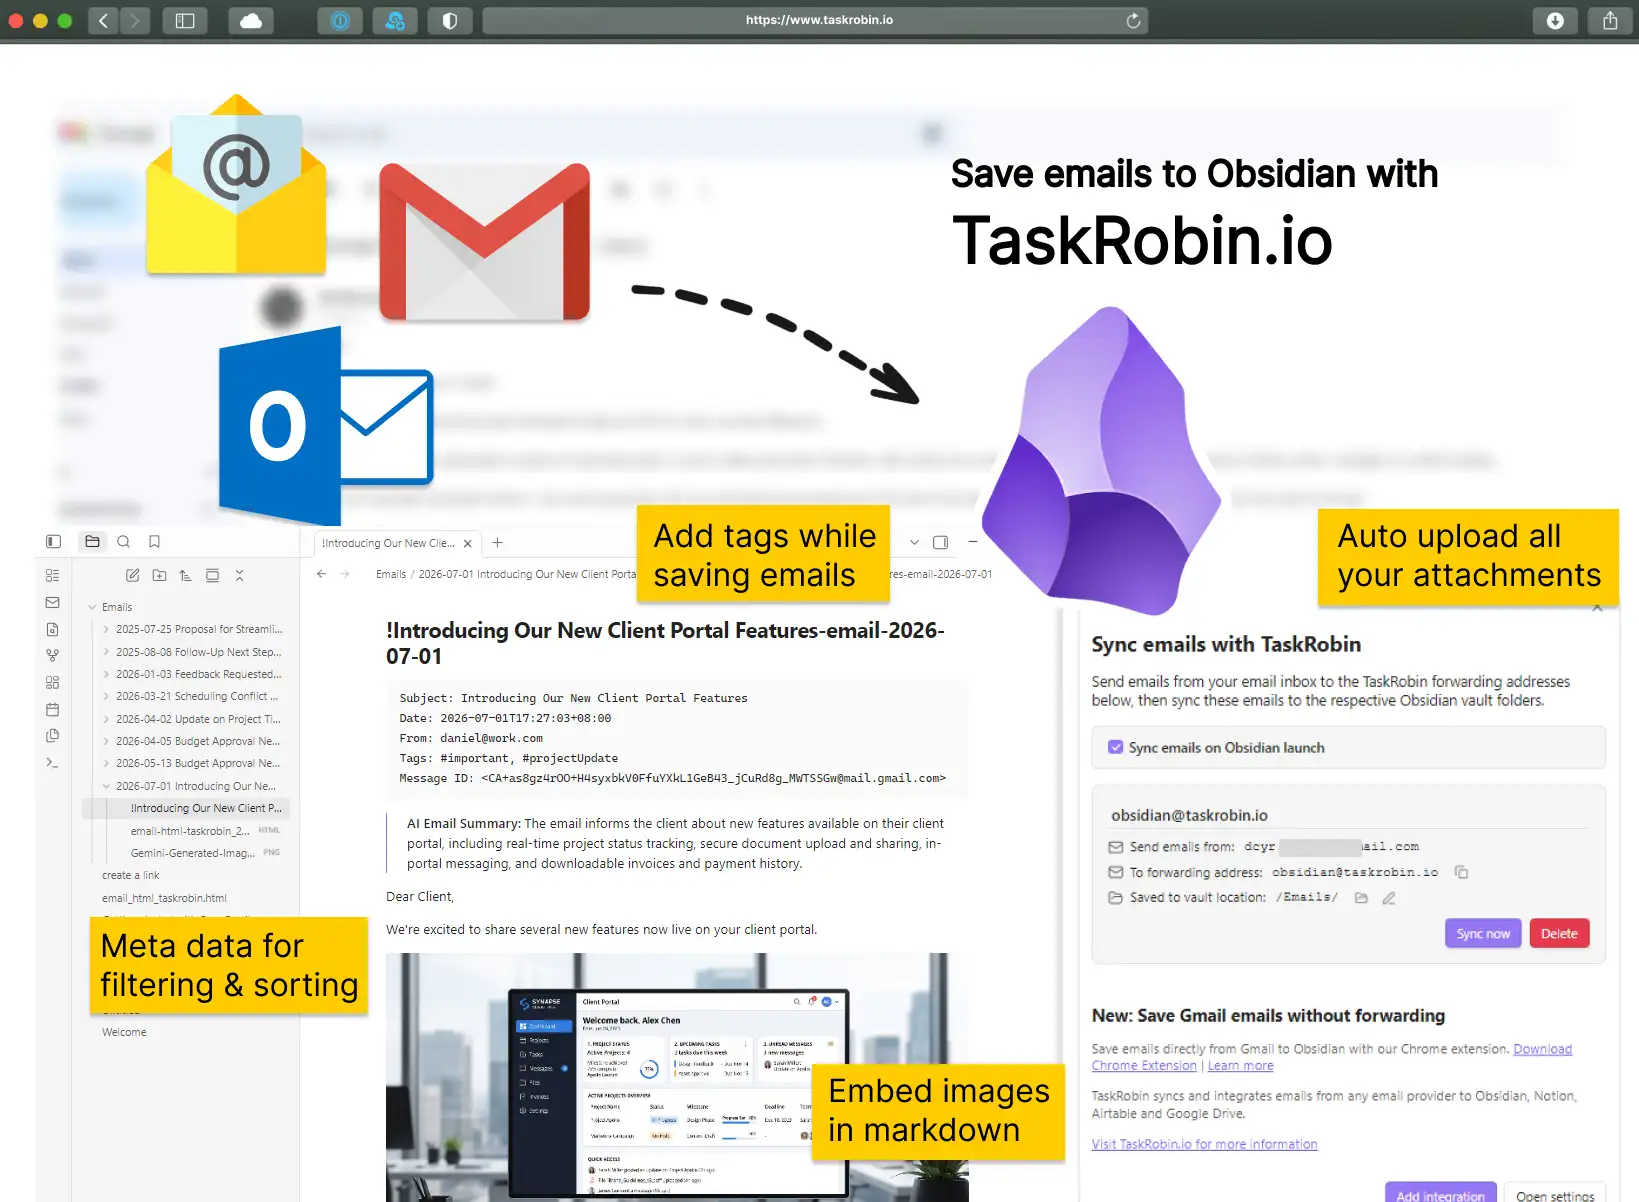
Task: Click the browser address bar
Action: pyautogui.click(x=815, y=20)
